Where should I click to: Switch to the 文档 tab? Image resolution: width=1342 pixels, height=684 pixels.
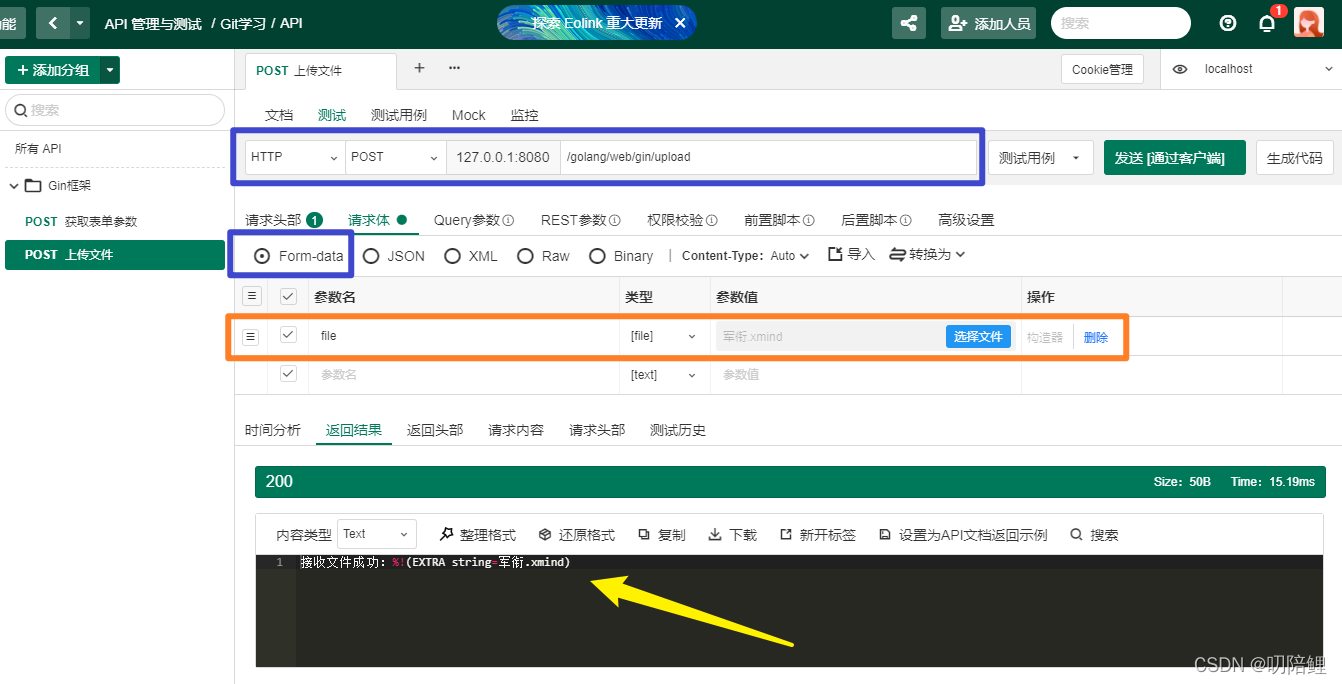click(x=279, y=115)
